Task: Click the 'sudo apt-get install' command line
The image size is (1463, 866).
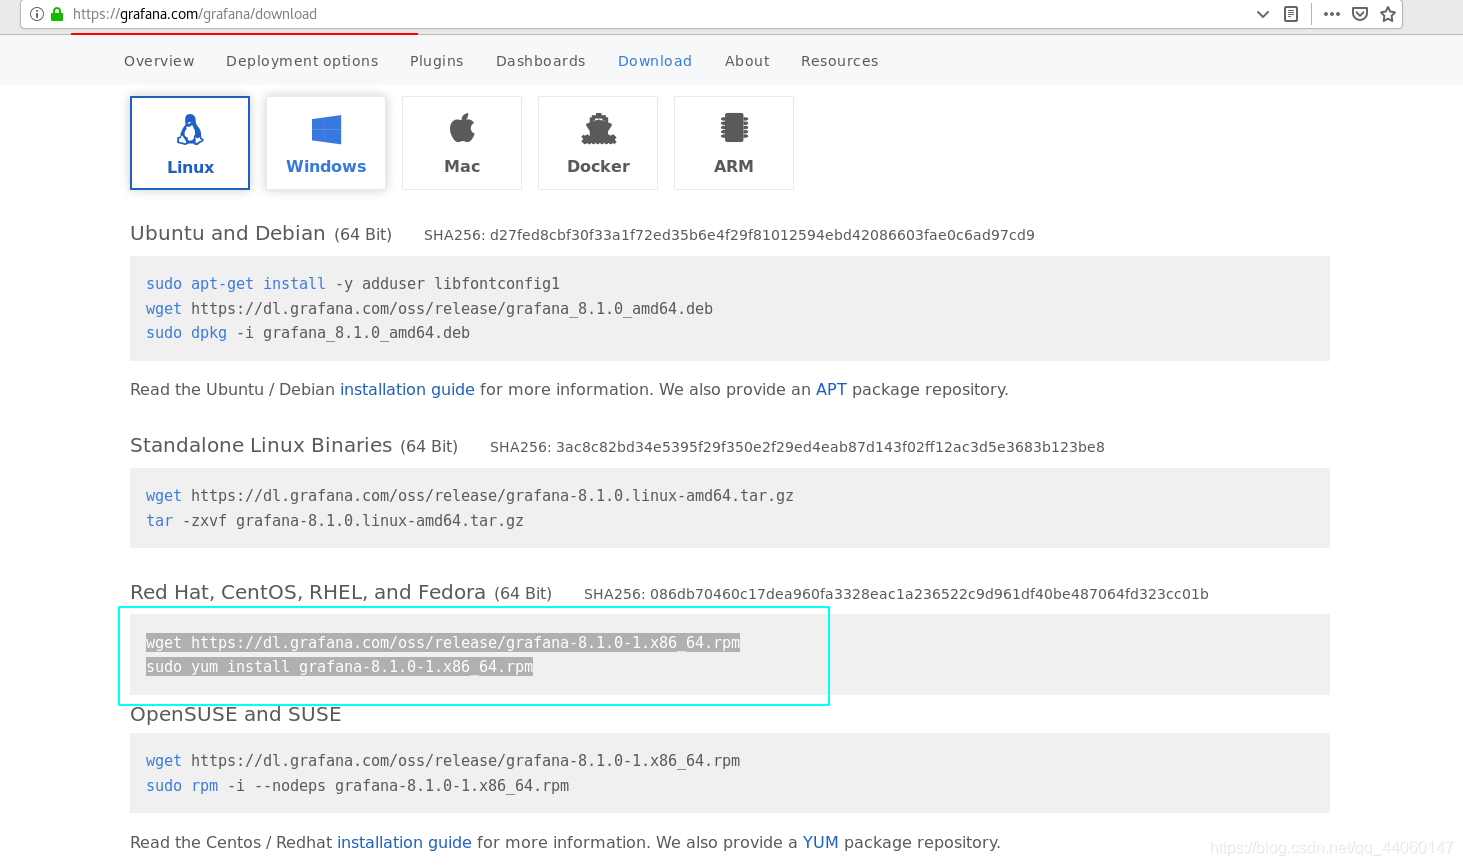Action: (x=353, y=284)
